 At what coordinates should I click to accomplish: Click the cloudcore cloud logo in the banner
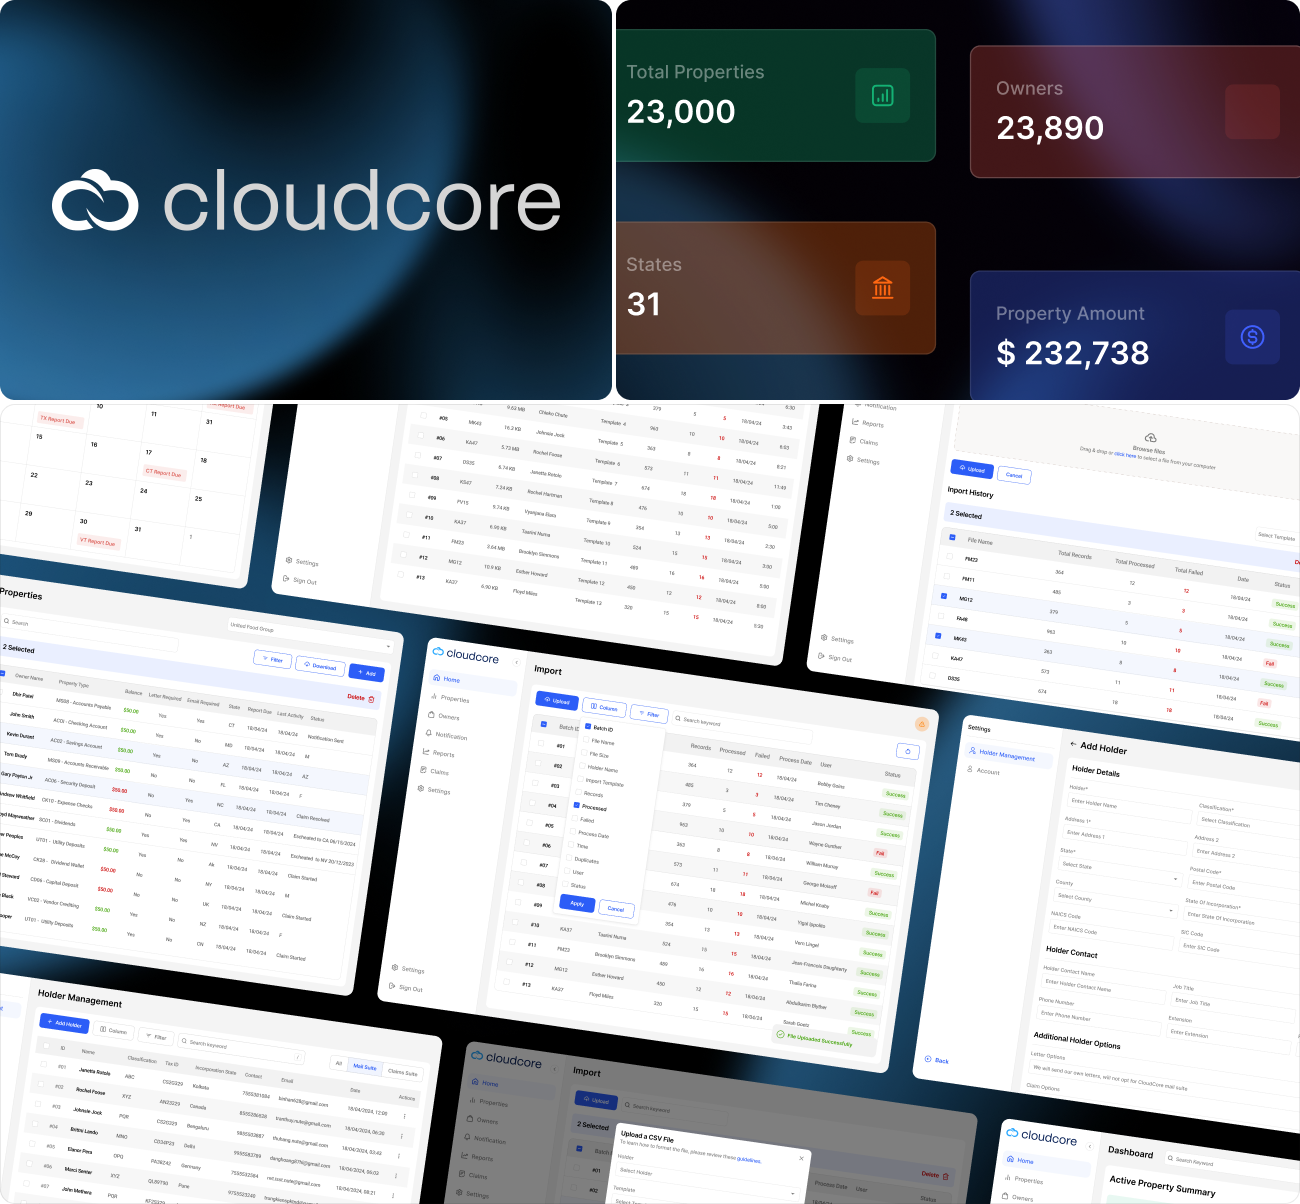95,200
